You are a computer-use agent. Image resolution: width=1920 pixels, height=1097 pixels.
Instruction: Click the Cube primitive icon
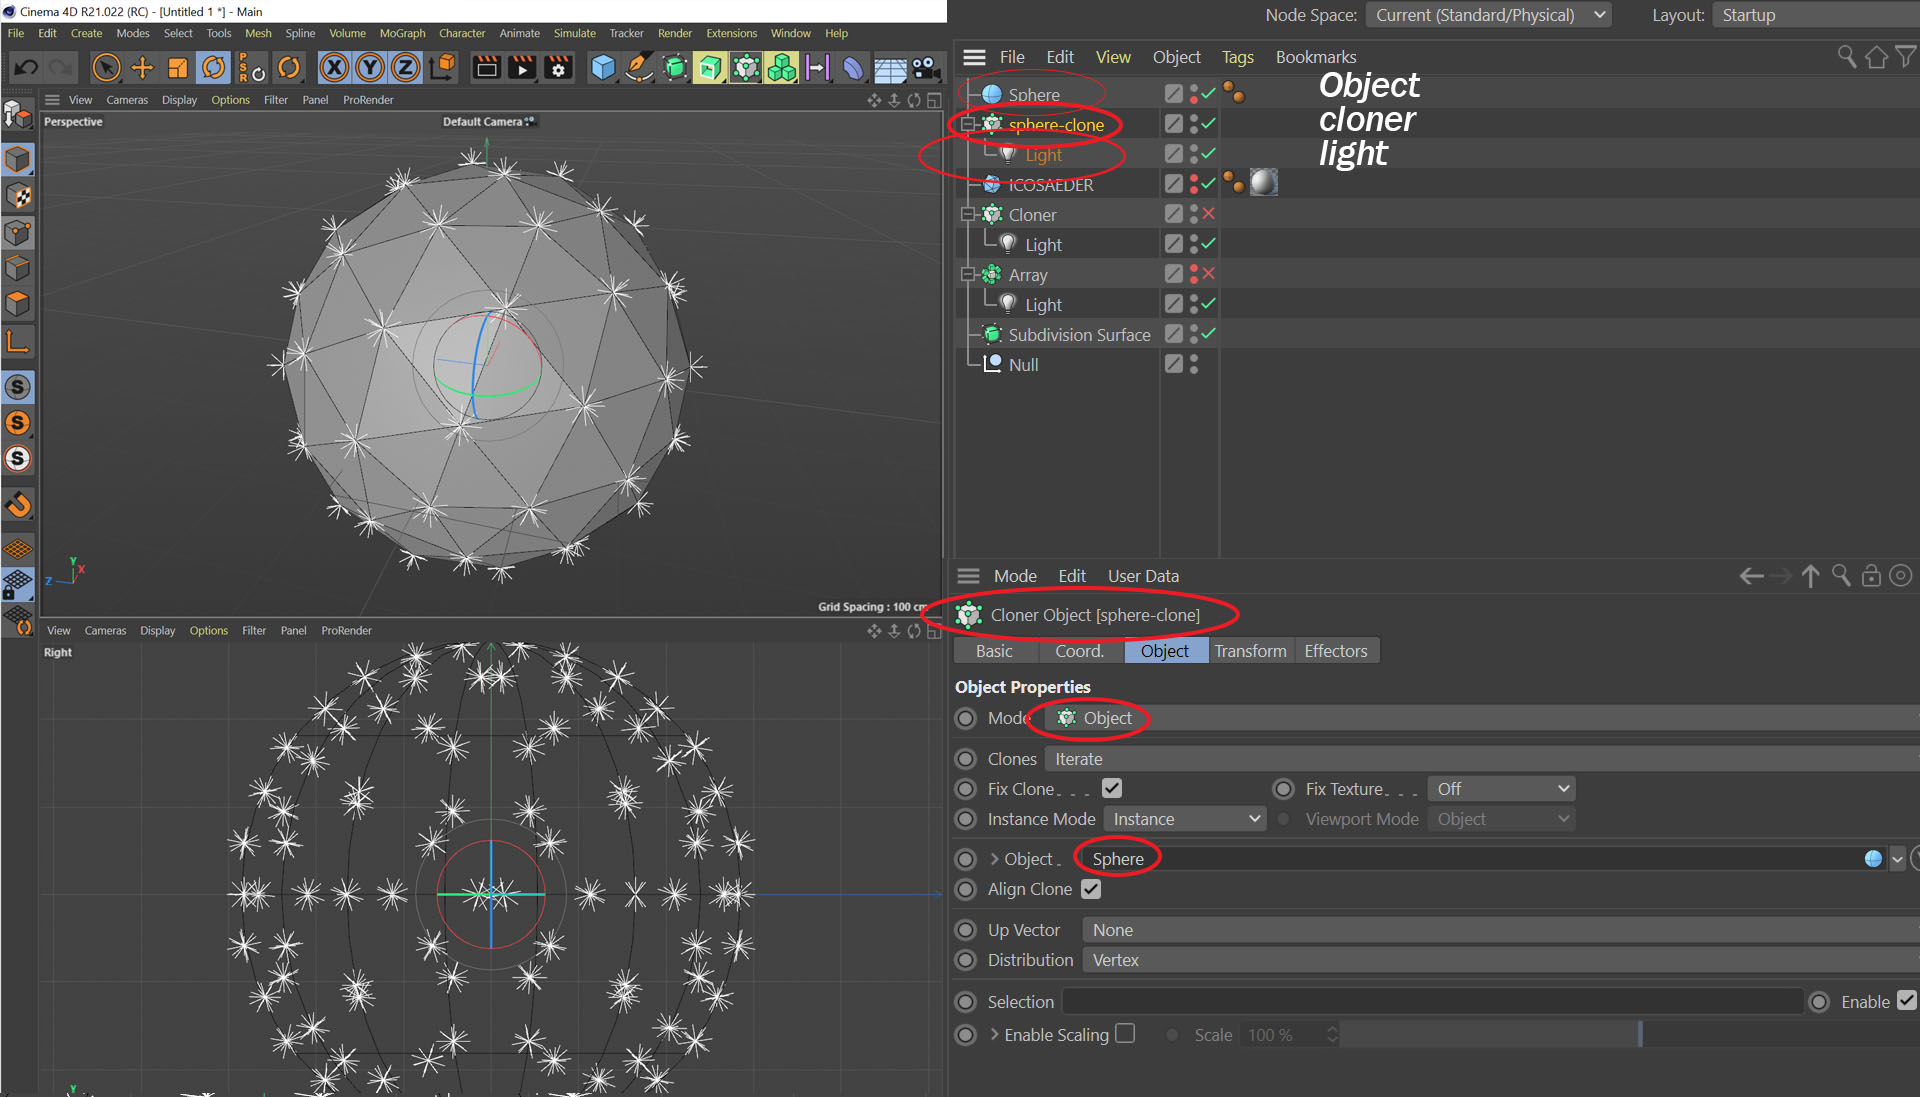pos(602,67)
